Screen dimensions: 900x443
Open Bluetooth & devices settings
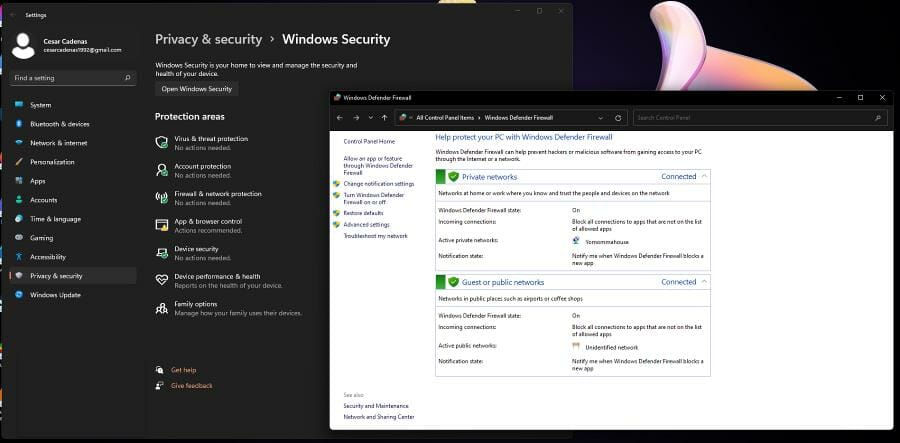(x=73, y=124)
